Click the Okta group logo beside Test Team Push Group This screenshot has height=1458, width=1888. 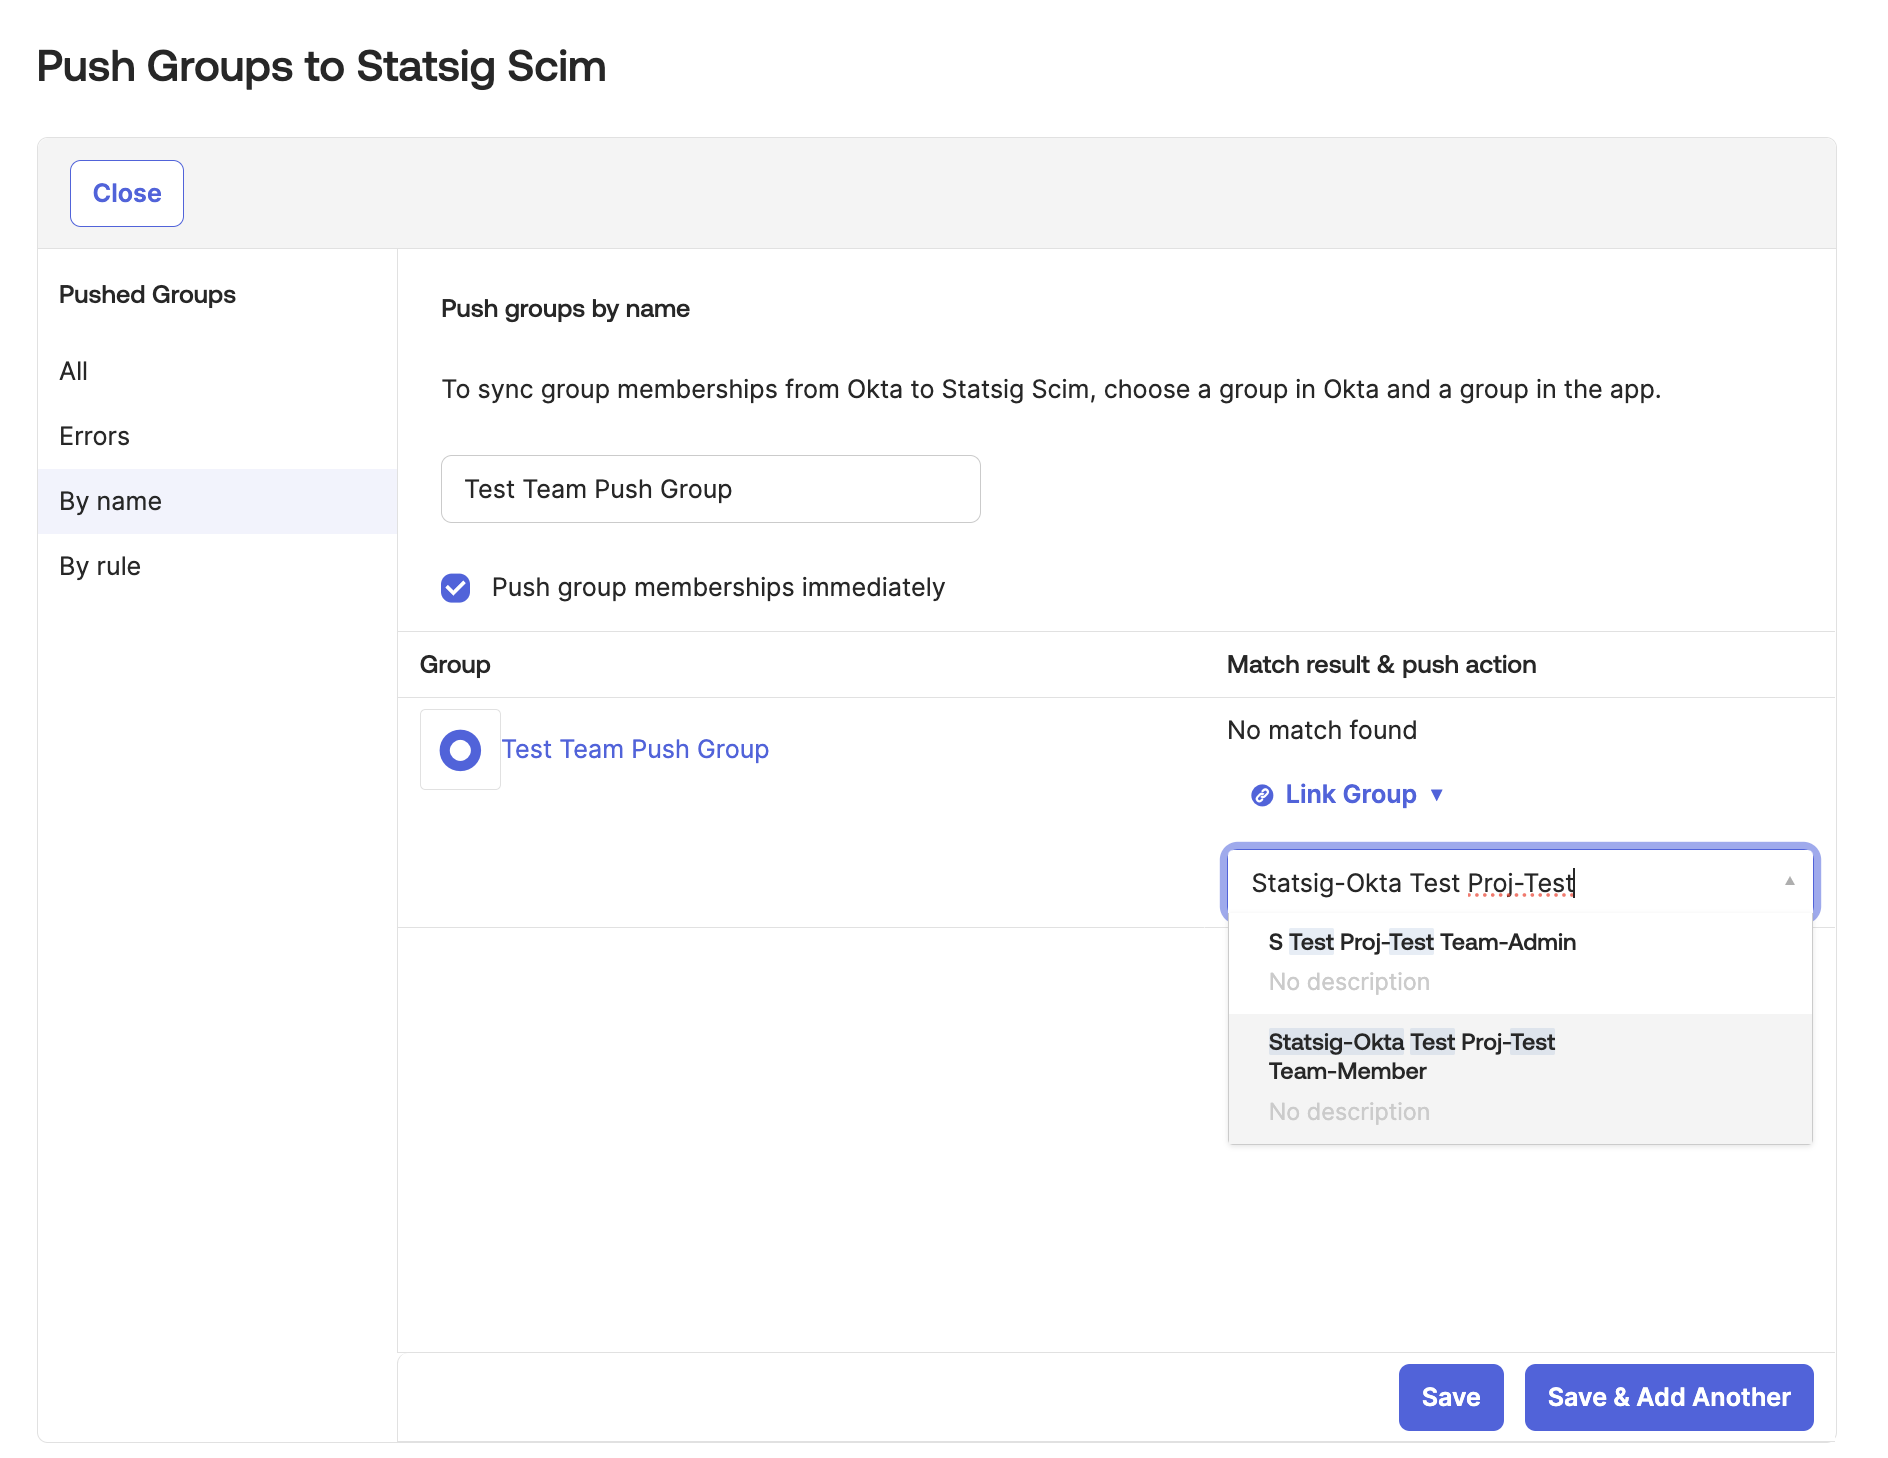pos(460,749)
